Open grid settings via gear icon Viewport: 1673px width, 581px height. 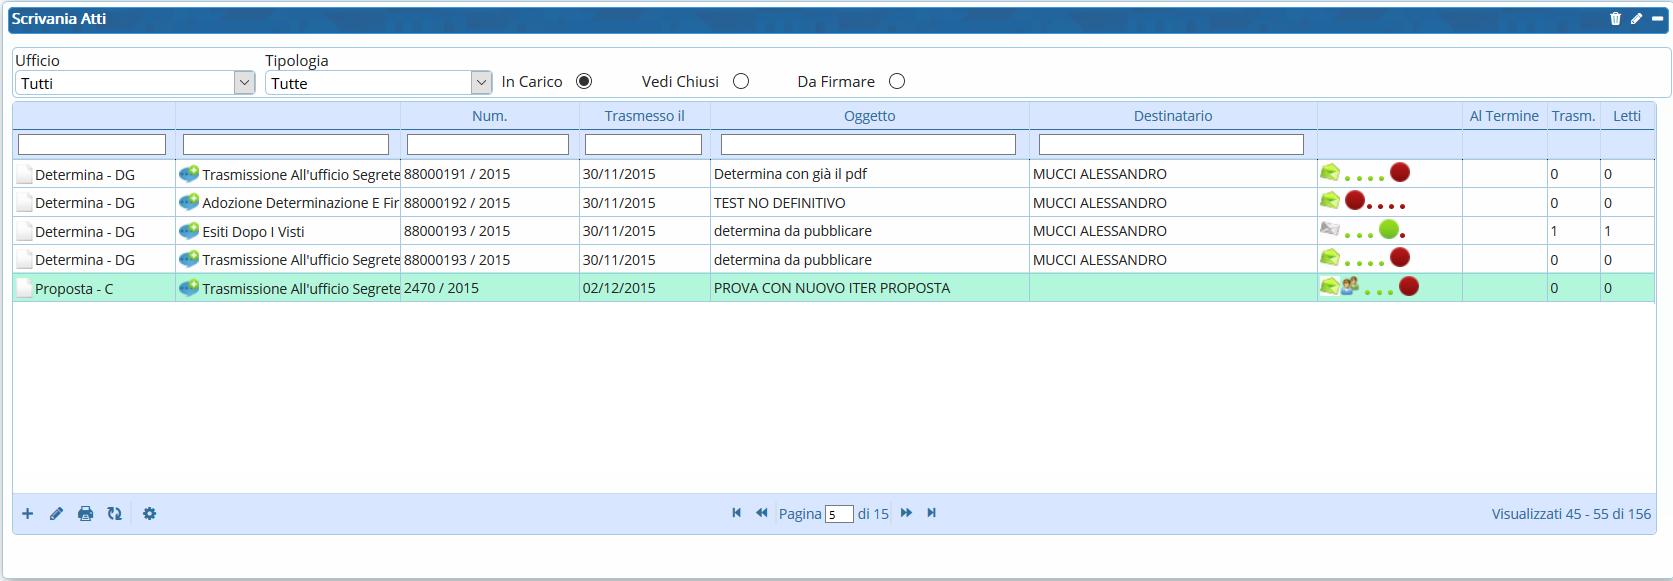click(x=149, y=514)
